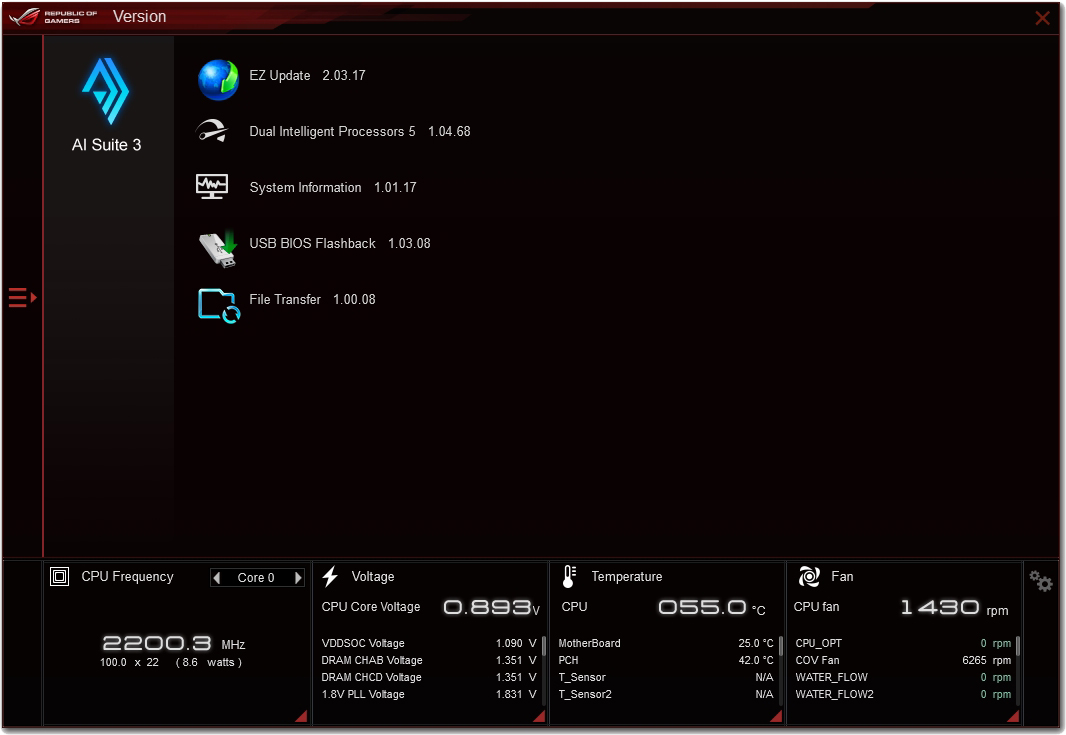Click the WATER_FLOW row

click(x=903, y=677)
